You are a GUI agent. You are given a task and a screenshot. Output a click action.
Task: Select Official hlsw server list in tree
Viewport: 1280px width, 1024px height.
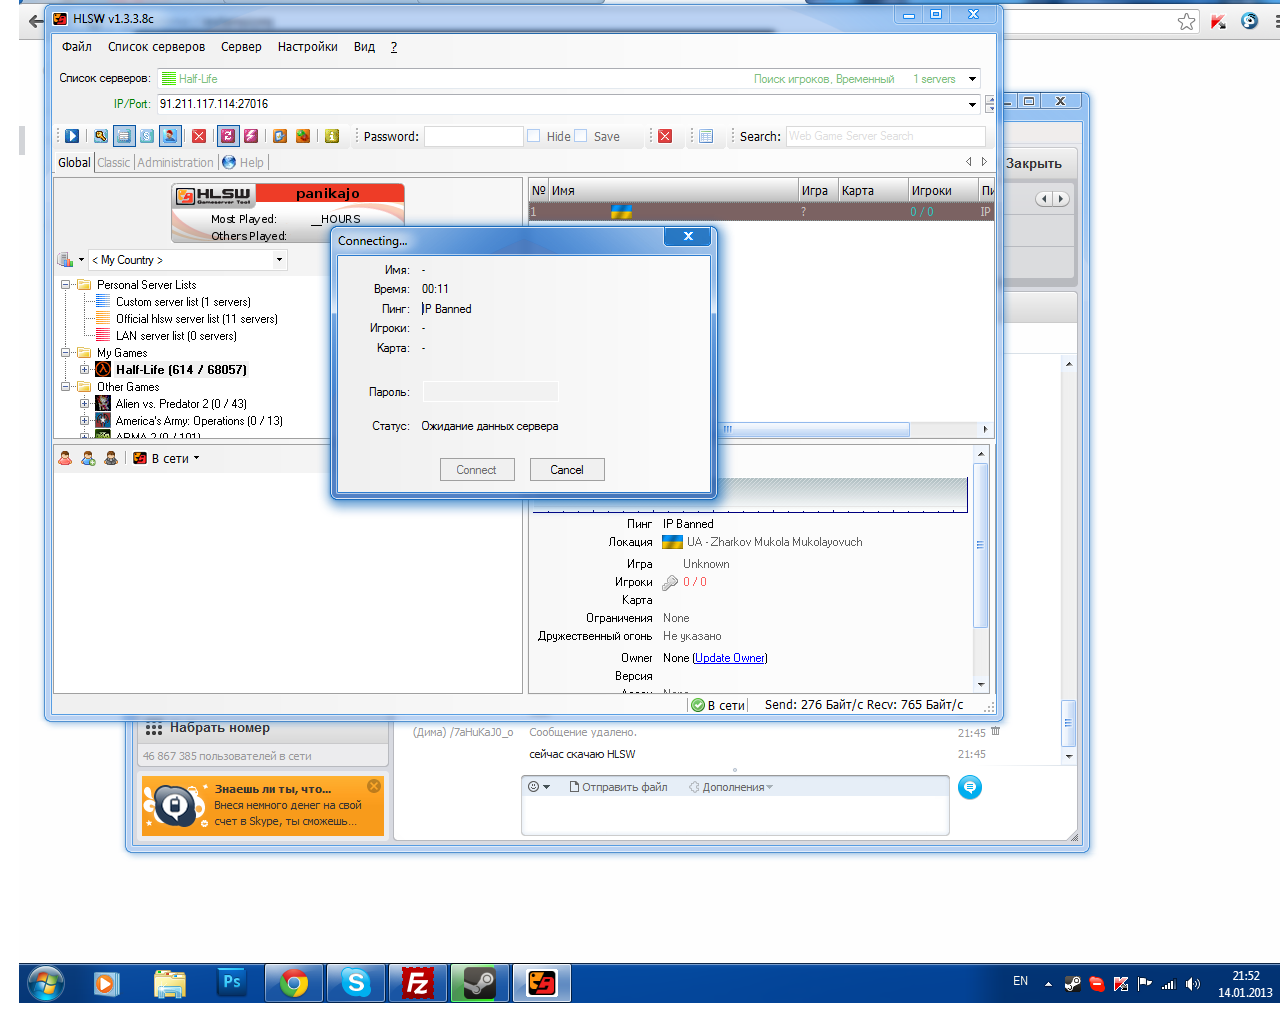click(x=197, y=319)
